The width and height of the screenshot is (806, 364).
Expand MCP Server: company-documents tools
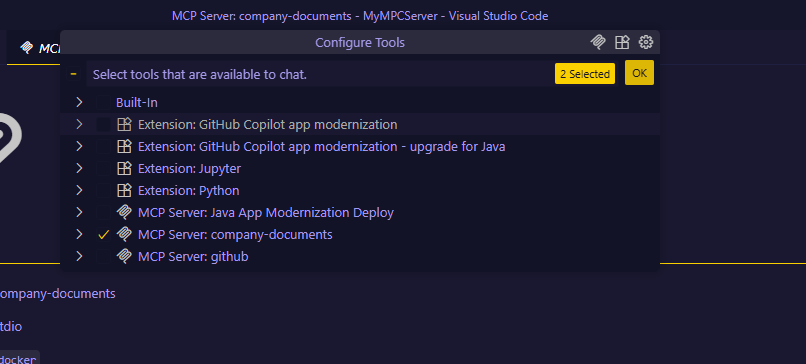pos(79,234)
